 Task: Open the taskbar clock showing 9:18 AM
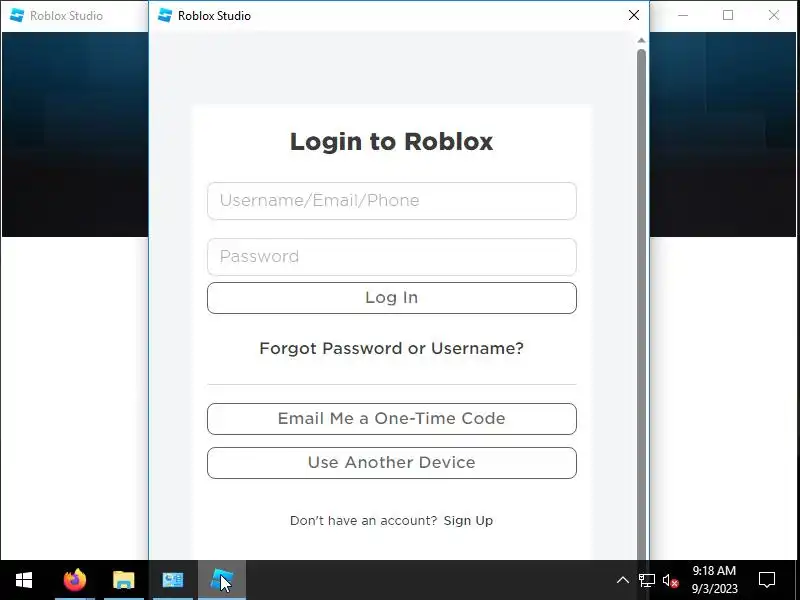714,580
